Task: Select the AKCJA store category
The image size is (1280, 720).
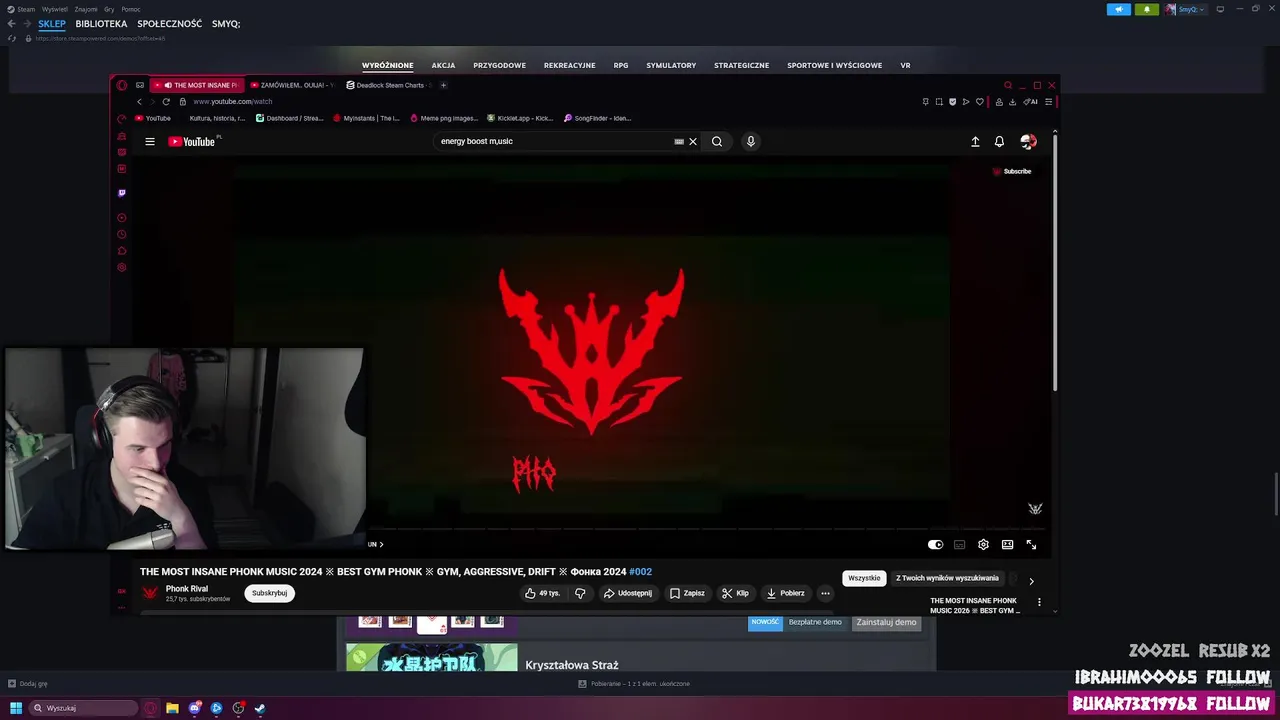Action: coord(443,65)
